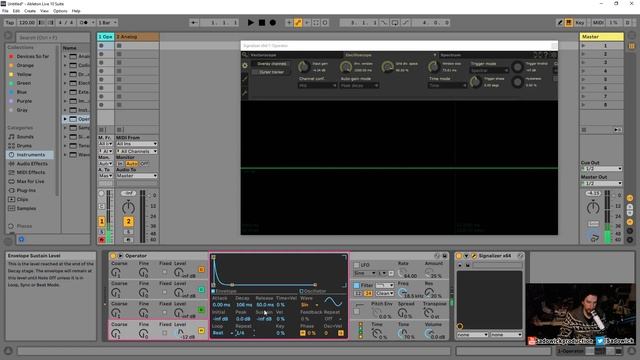The width and height of the screenshot is (640, 360).
Task: Click the Arrangement Record button
Action: click(273, 22)
